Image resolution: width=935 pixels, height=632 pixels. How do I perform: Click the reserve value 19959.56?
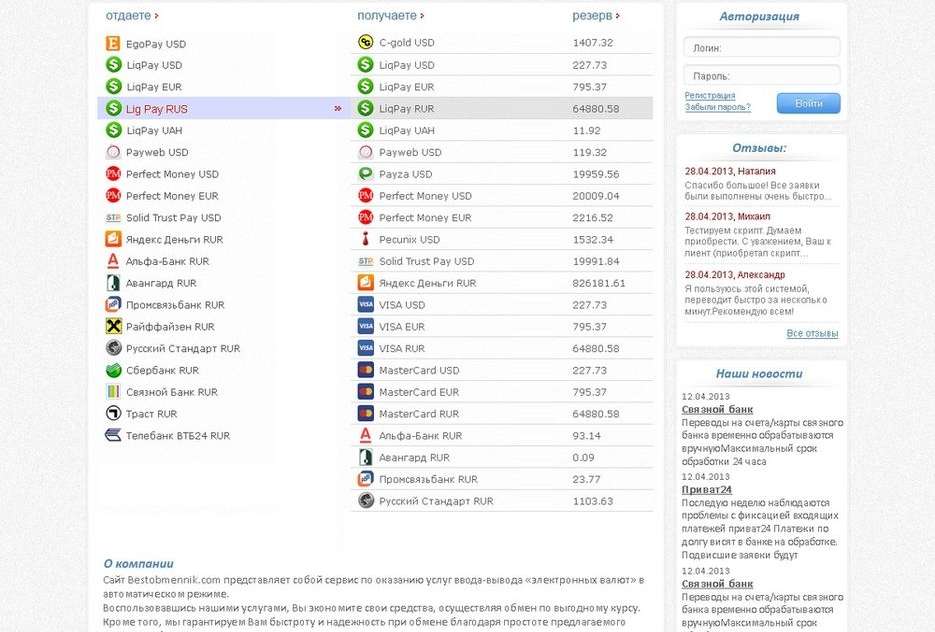(596, 174)
